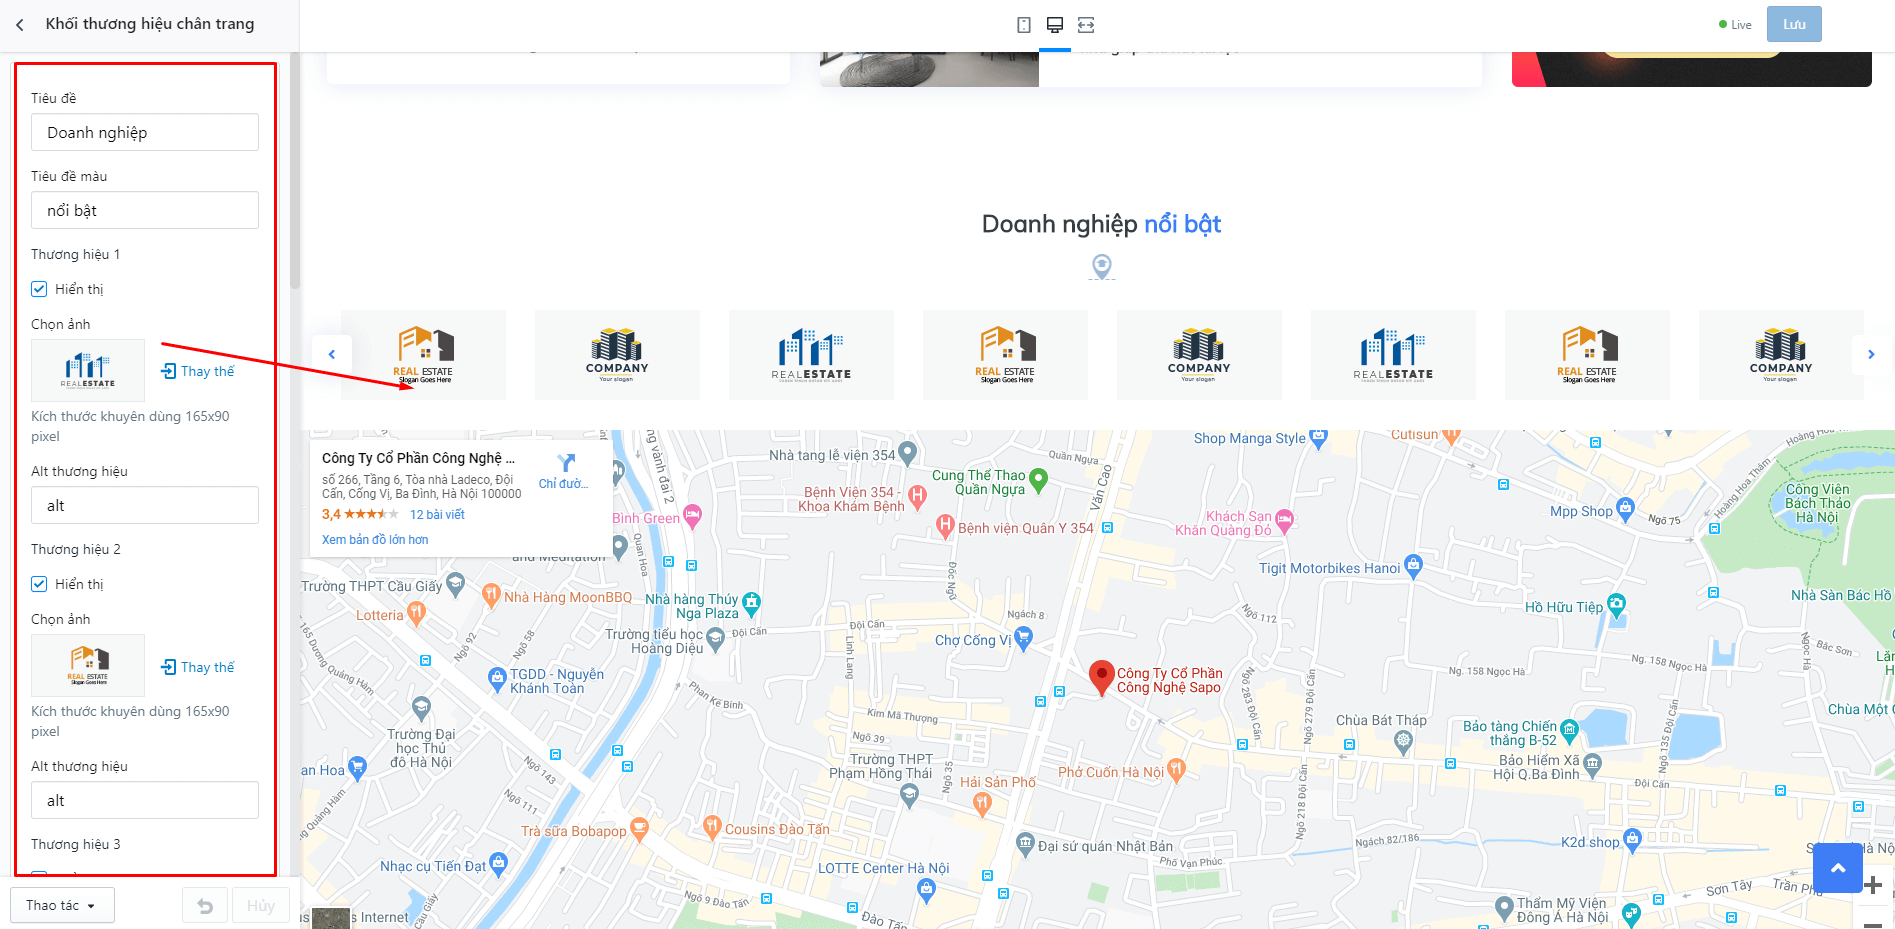Image resolution: width=1895 pixels, height=929 pixels.
Task: Click the Trường THPT Cầu Giấy school pin
Action: (456, 583)
